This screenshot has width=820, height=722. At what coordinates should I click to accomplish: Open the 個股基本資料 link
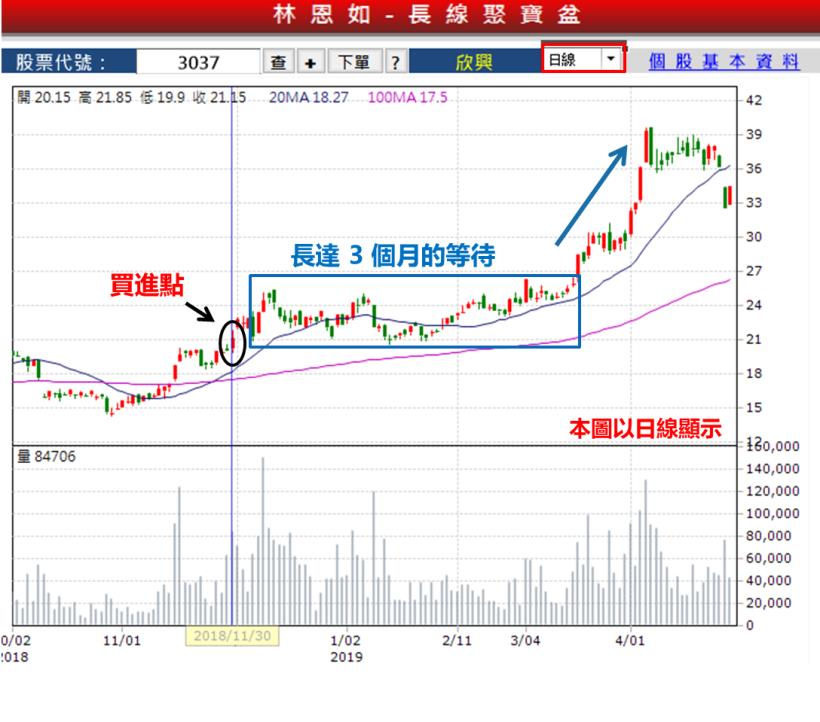[x=724, y=62]
